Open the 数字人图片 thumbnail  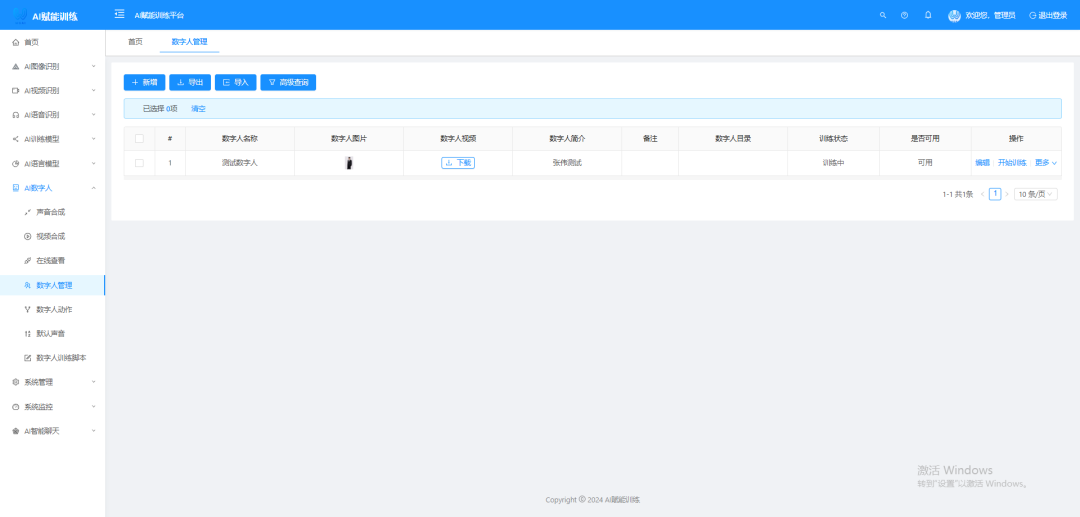pos(349,163)
